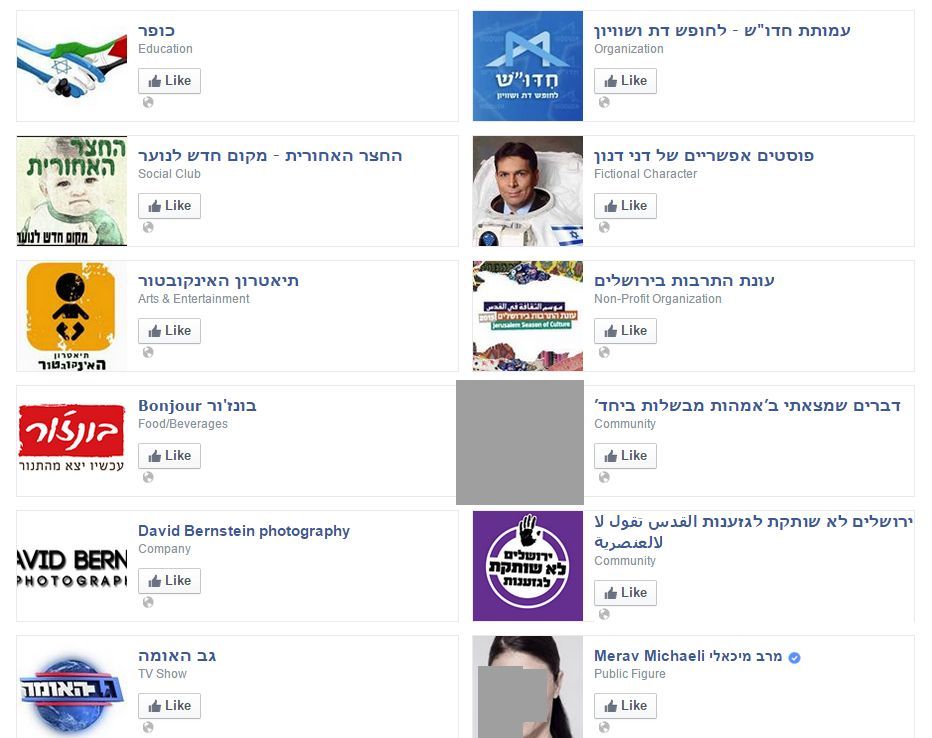Click the globe icon under David Bernstein photography
This screenshot has width=932, height=738.
[148, 602]
